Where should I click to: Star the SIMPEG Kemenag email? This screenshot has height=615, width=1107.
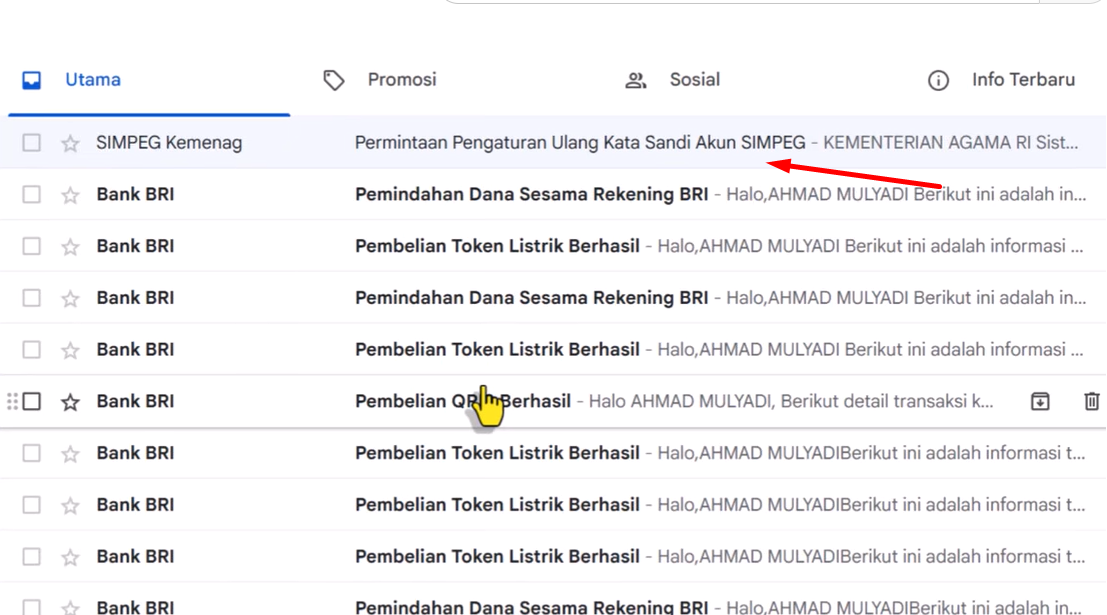70,143
